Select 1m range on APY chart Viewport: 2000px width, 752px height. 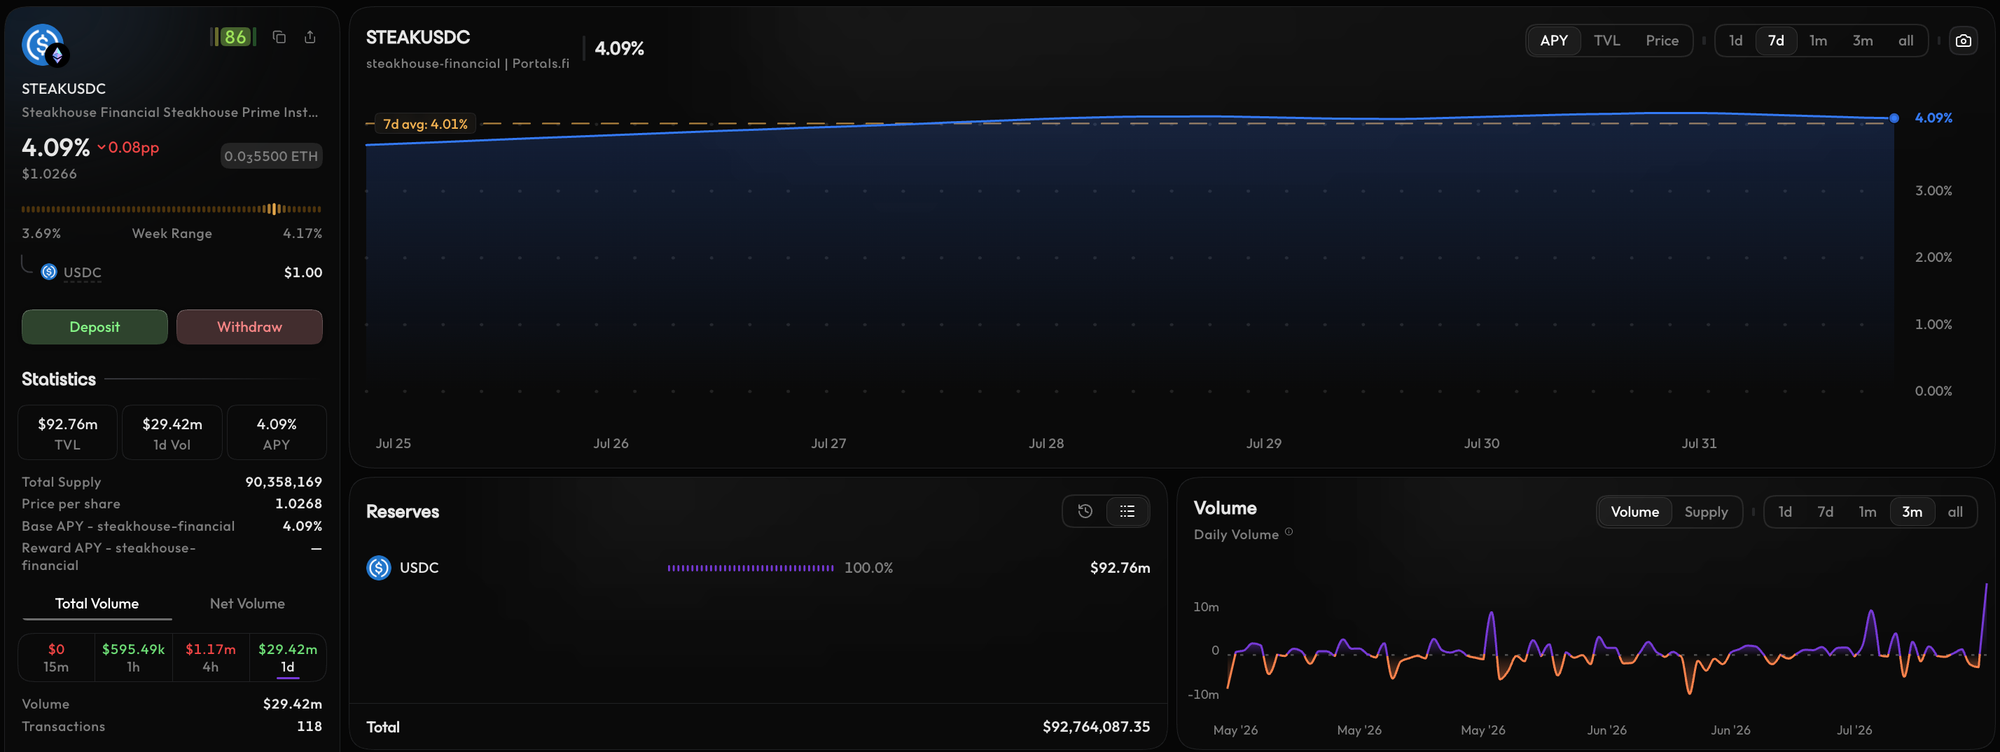(x=1818, y=41)
